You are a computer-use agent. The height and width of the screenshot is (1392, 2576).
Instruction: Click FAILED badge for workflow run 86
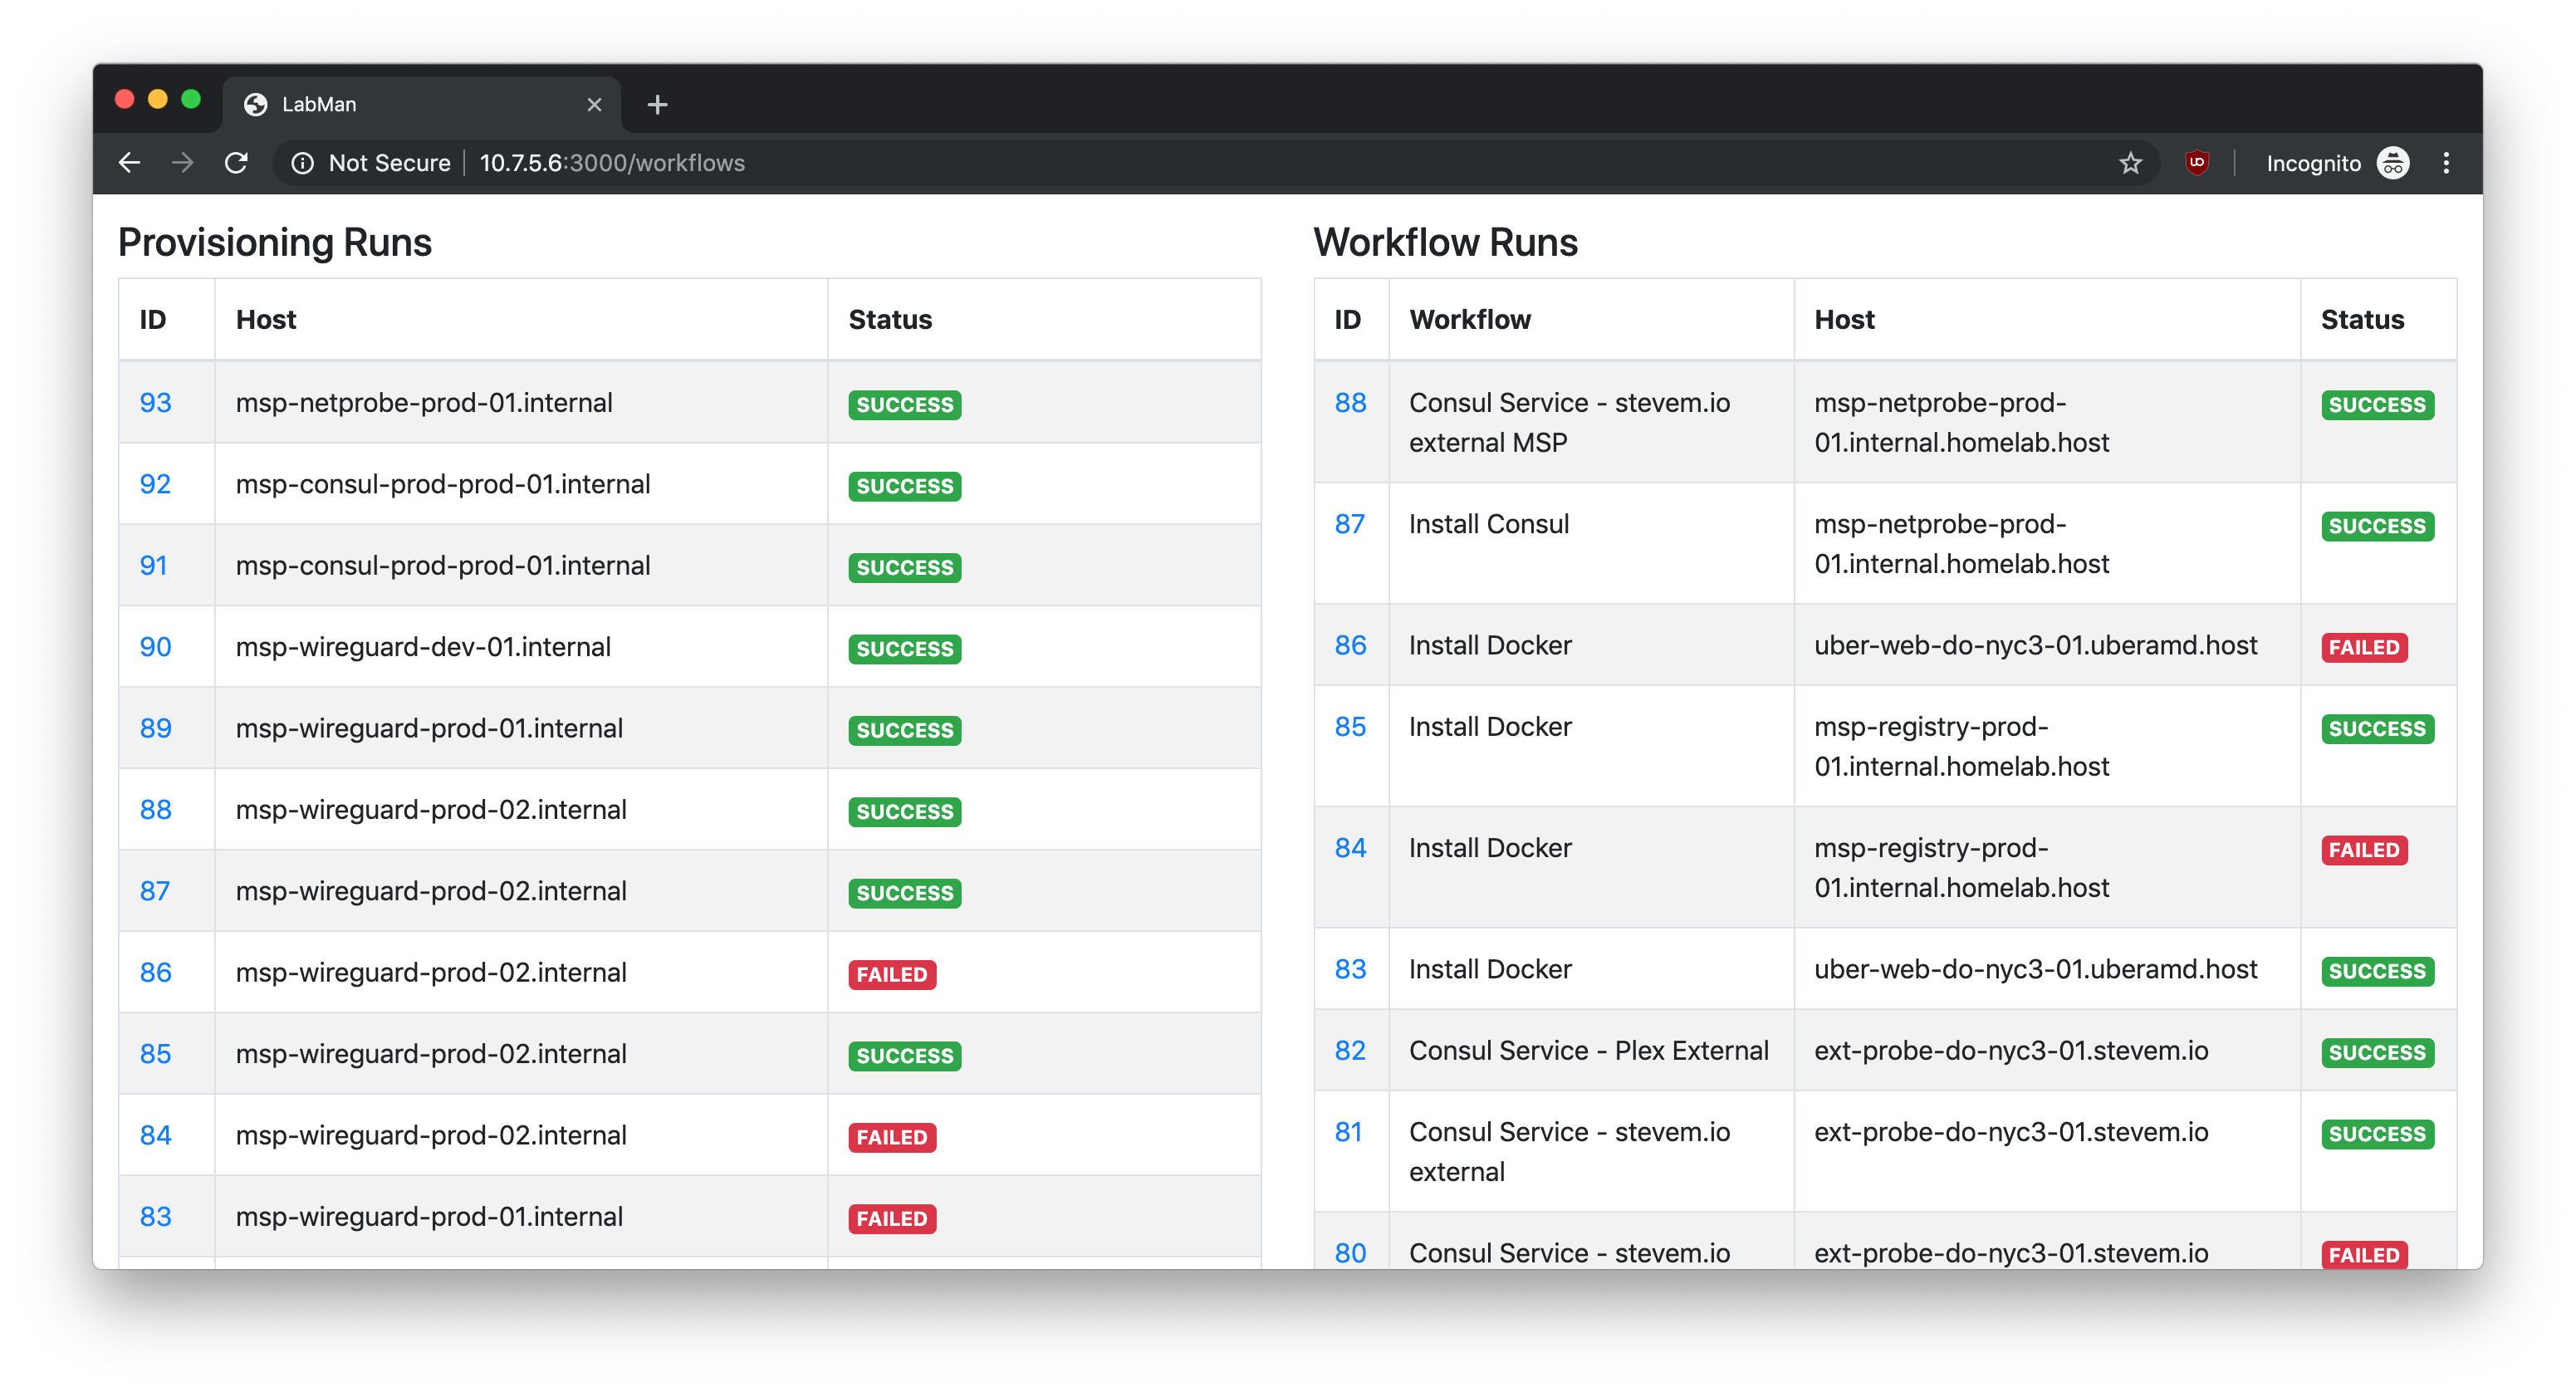point(2363,647)
